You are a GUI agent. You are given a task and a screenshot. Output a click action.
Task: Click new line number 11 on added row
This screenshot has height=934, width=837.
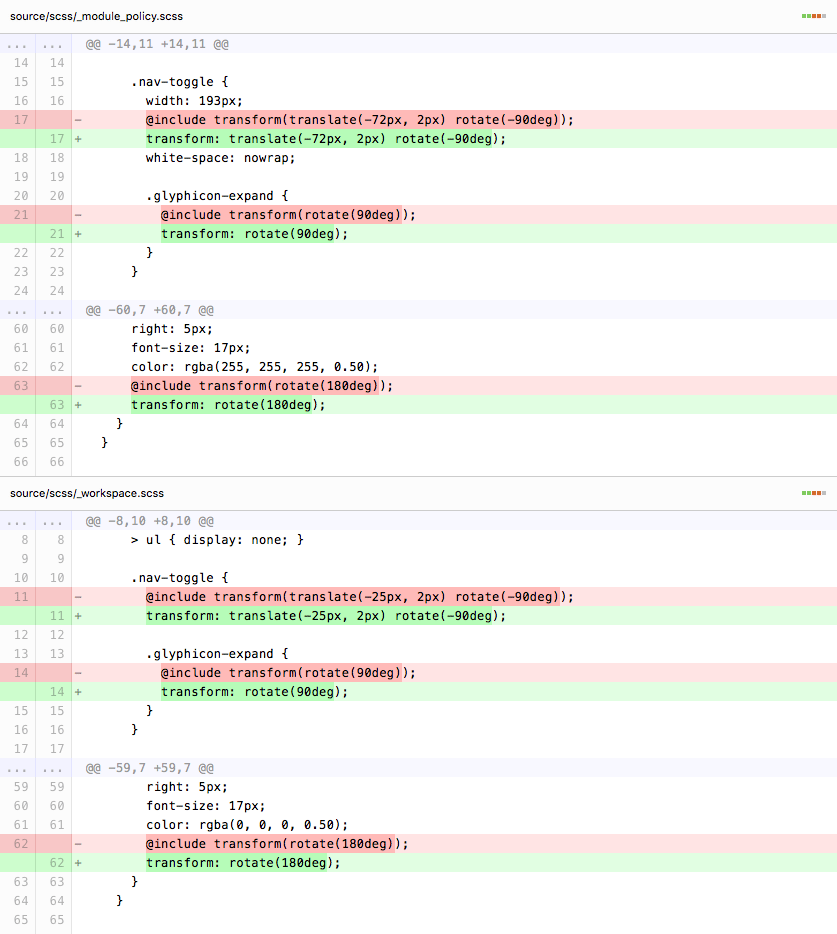[57, 616]
